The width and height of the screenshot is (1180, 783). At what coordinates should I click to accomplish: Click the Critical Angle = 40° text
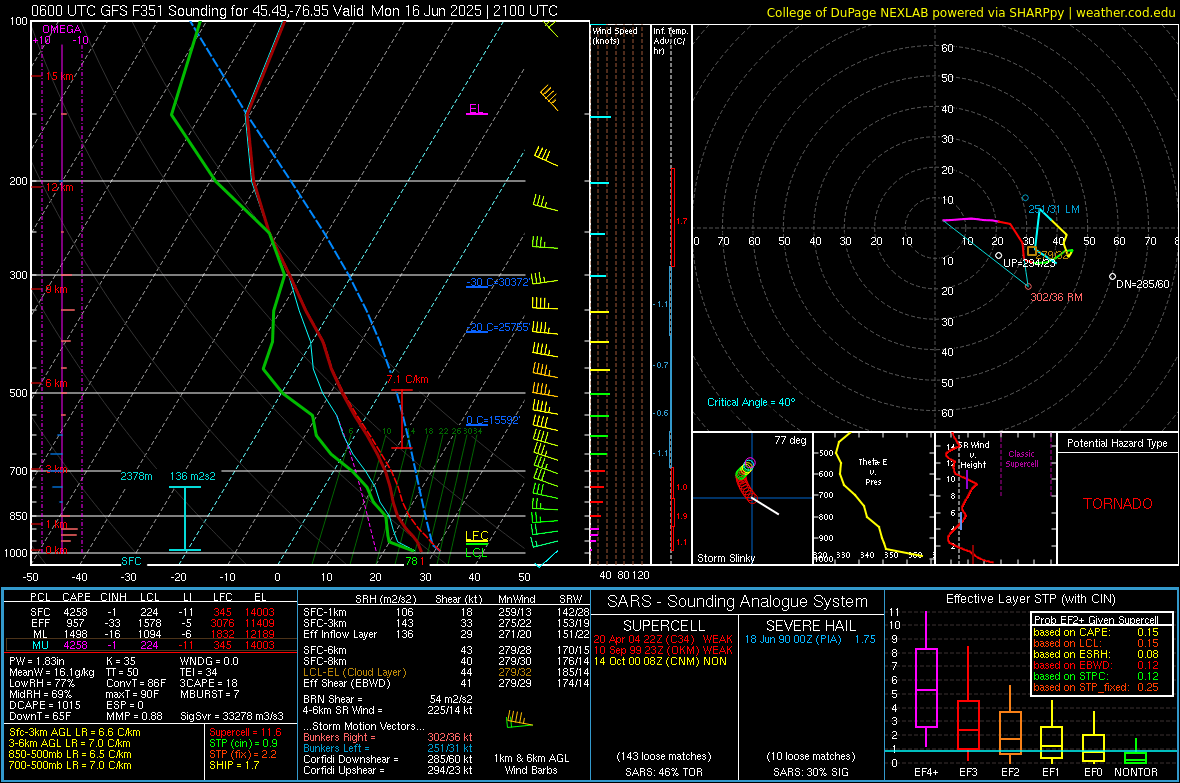point(751,402)
